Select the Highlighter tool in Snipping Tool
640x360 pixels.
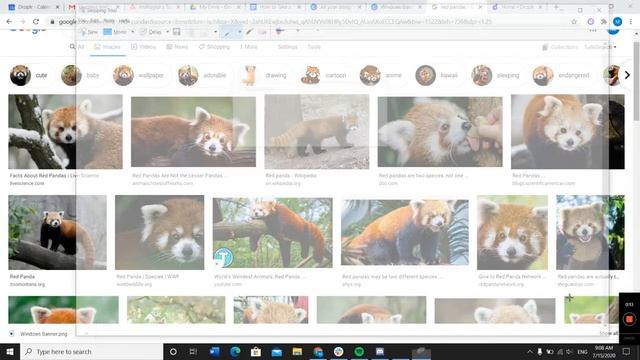coord(249,32)
